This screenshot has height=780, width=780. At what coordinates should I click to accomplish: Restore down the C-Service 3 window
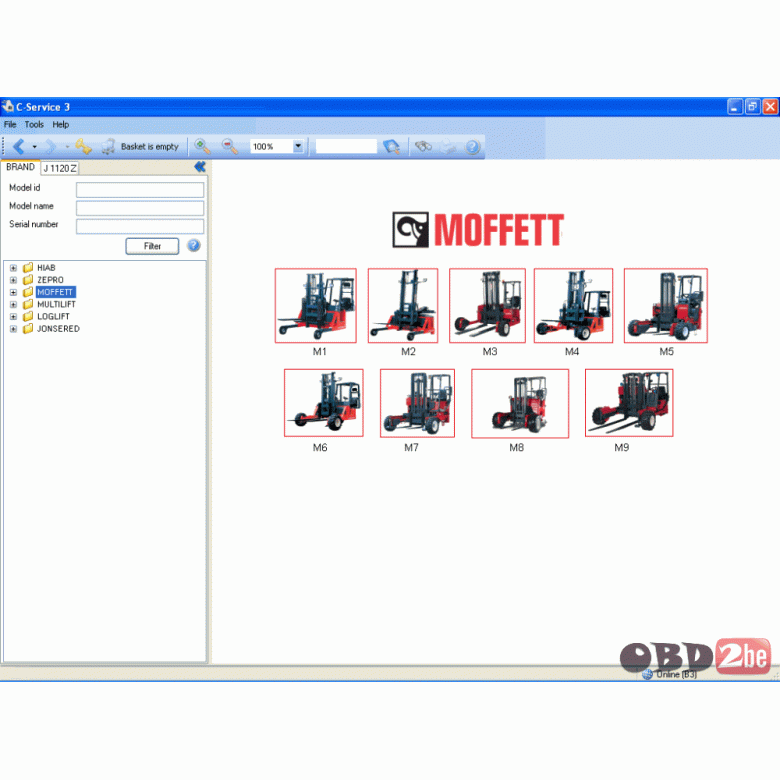coord(753,106)
